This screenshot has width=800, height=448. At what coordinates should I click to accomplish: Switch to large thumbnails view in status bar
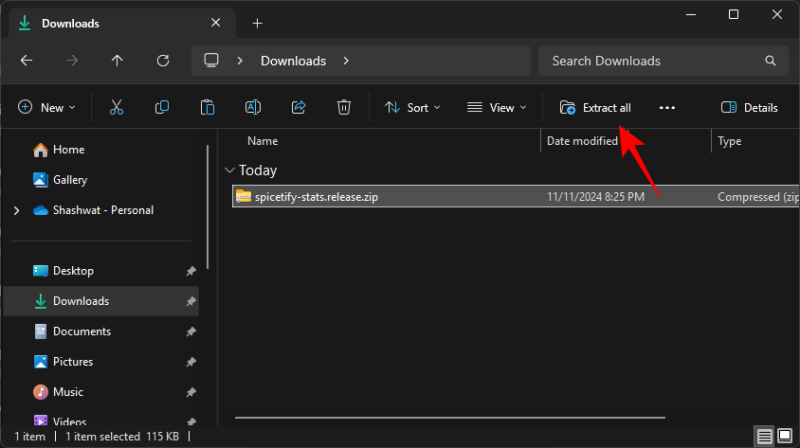(x=786, y=437)
